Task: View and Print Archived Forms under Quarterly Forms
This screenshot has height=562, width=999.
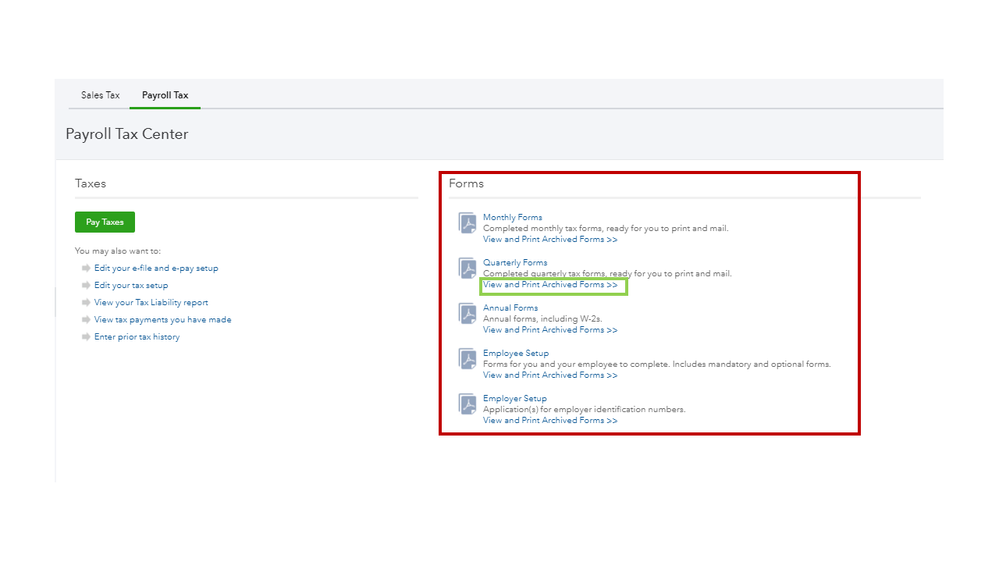Action: pos(550,285)
